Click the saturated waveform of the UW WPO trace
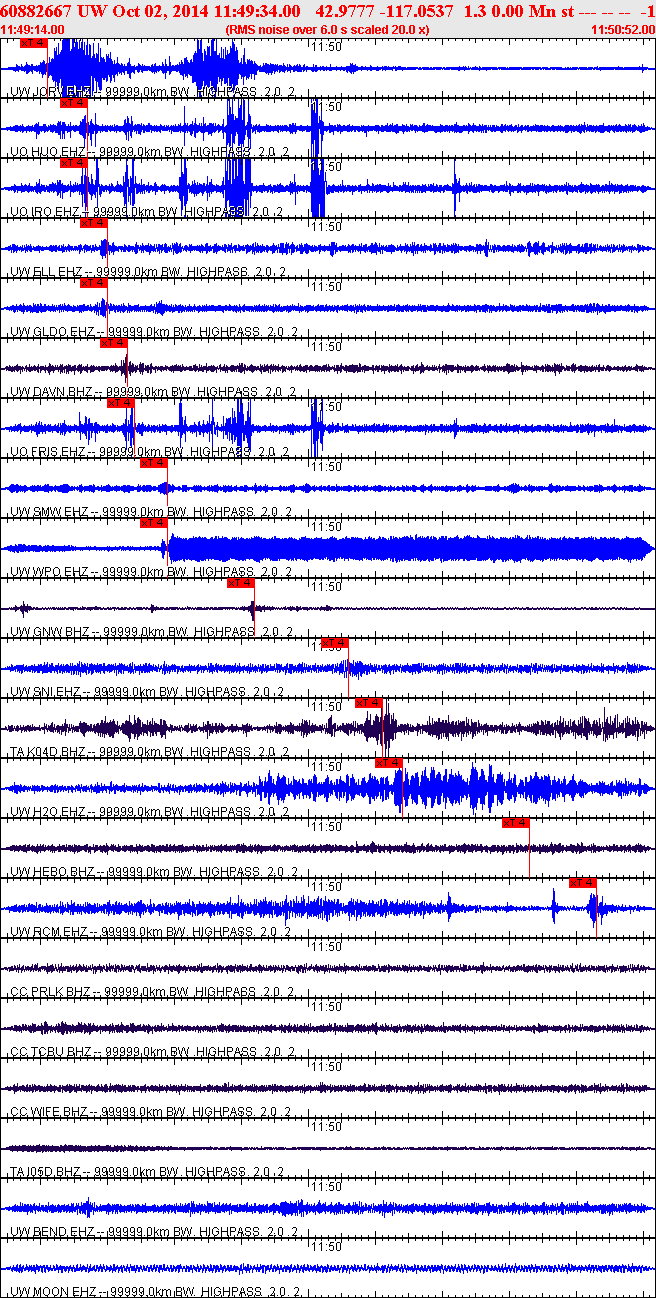This screenshot has width=656, height=1298. tap(410, 548)
